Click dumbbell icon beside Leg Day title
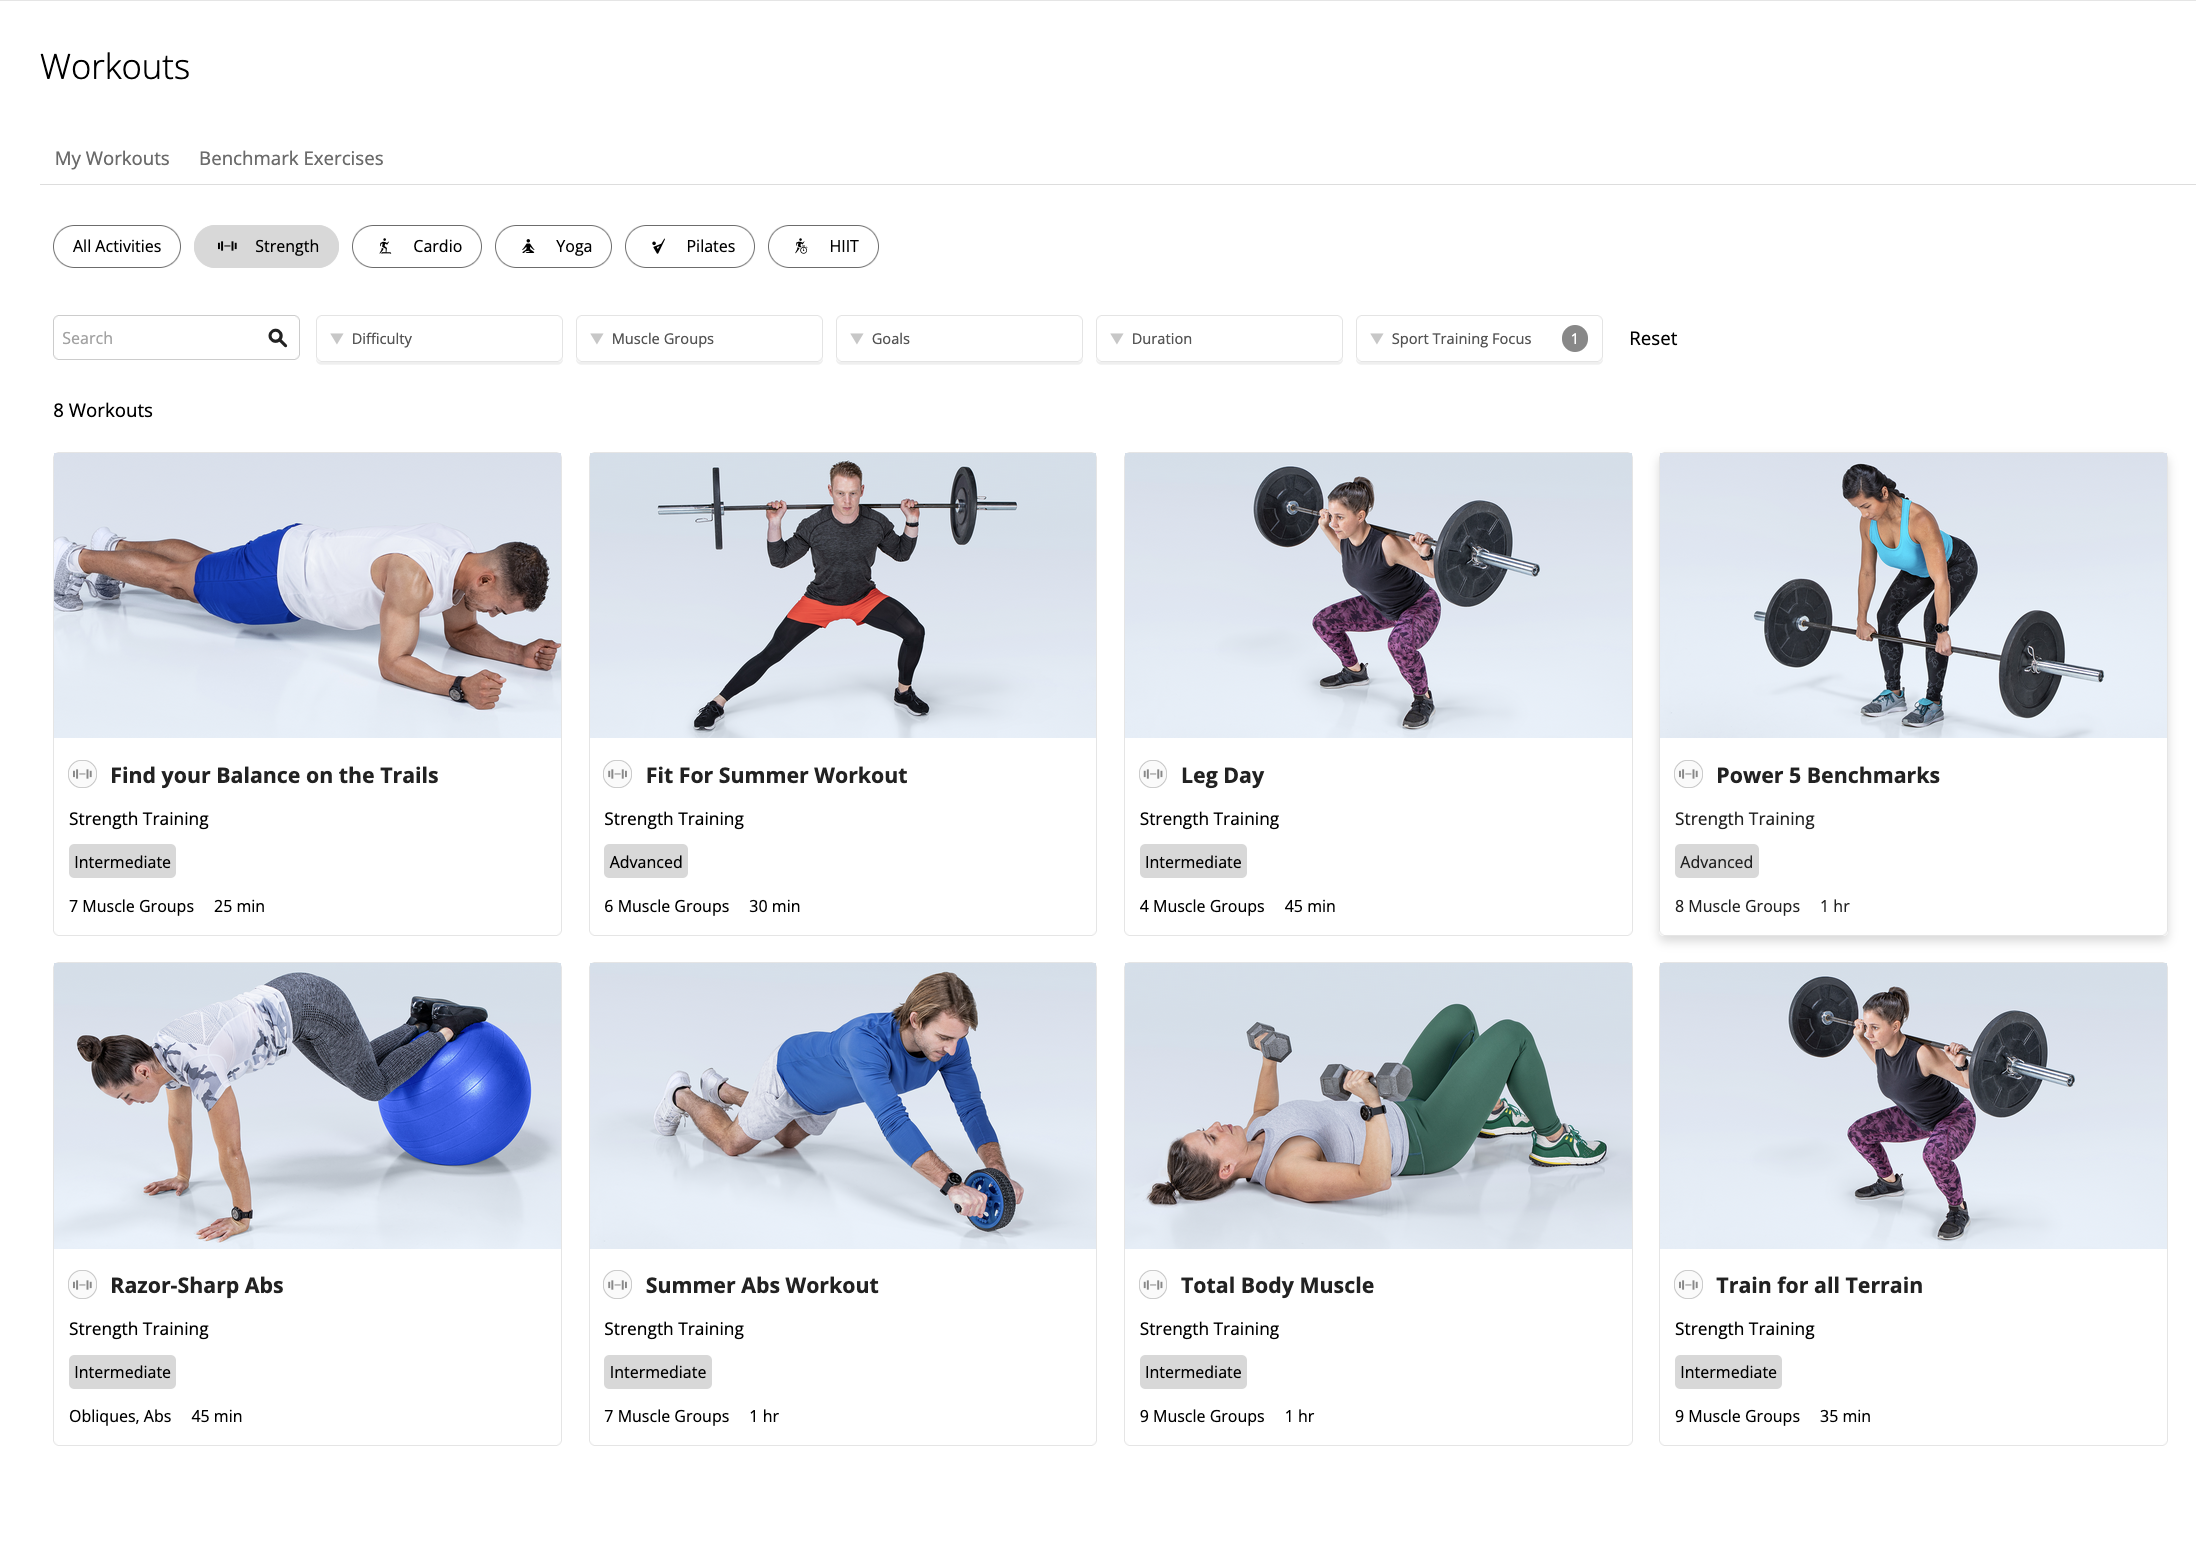Screen dimensions: 2196x1558 coord(1153,774)
